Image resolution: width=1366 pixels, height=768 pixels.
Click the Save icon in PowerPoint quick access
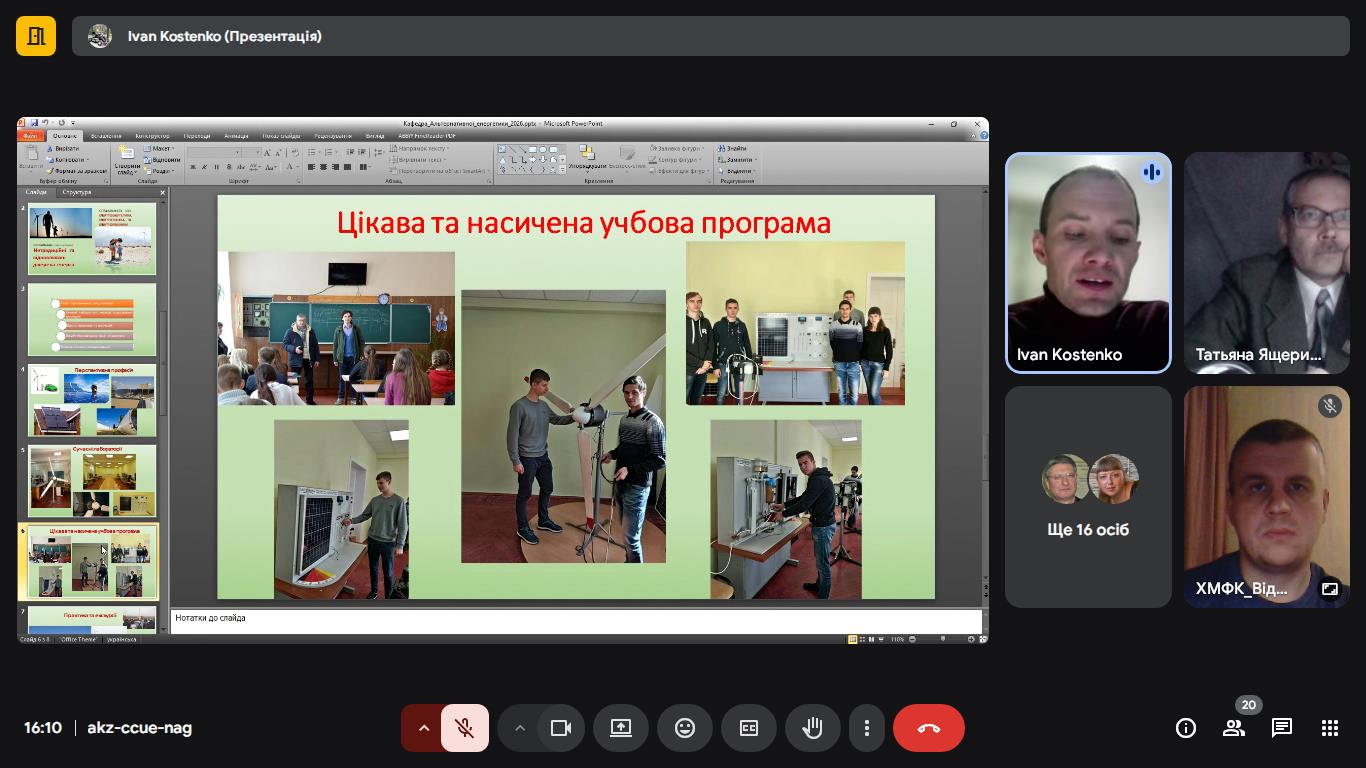pyautogui.click(x=33, y=123)
